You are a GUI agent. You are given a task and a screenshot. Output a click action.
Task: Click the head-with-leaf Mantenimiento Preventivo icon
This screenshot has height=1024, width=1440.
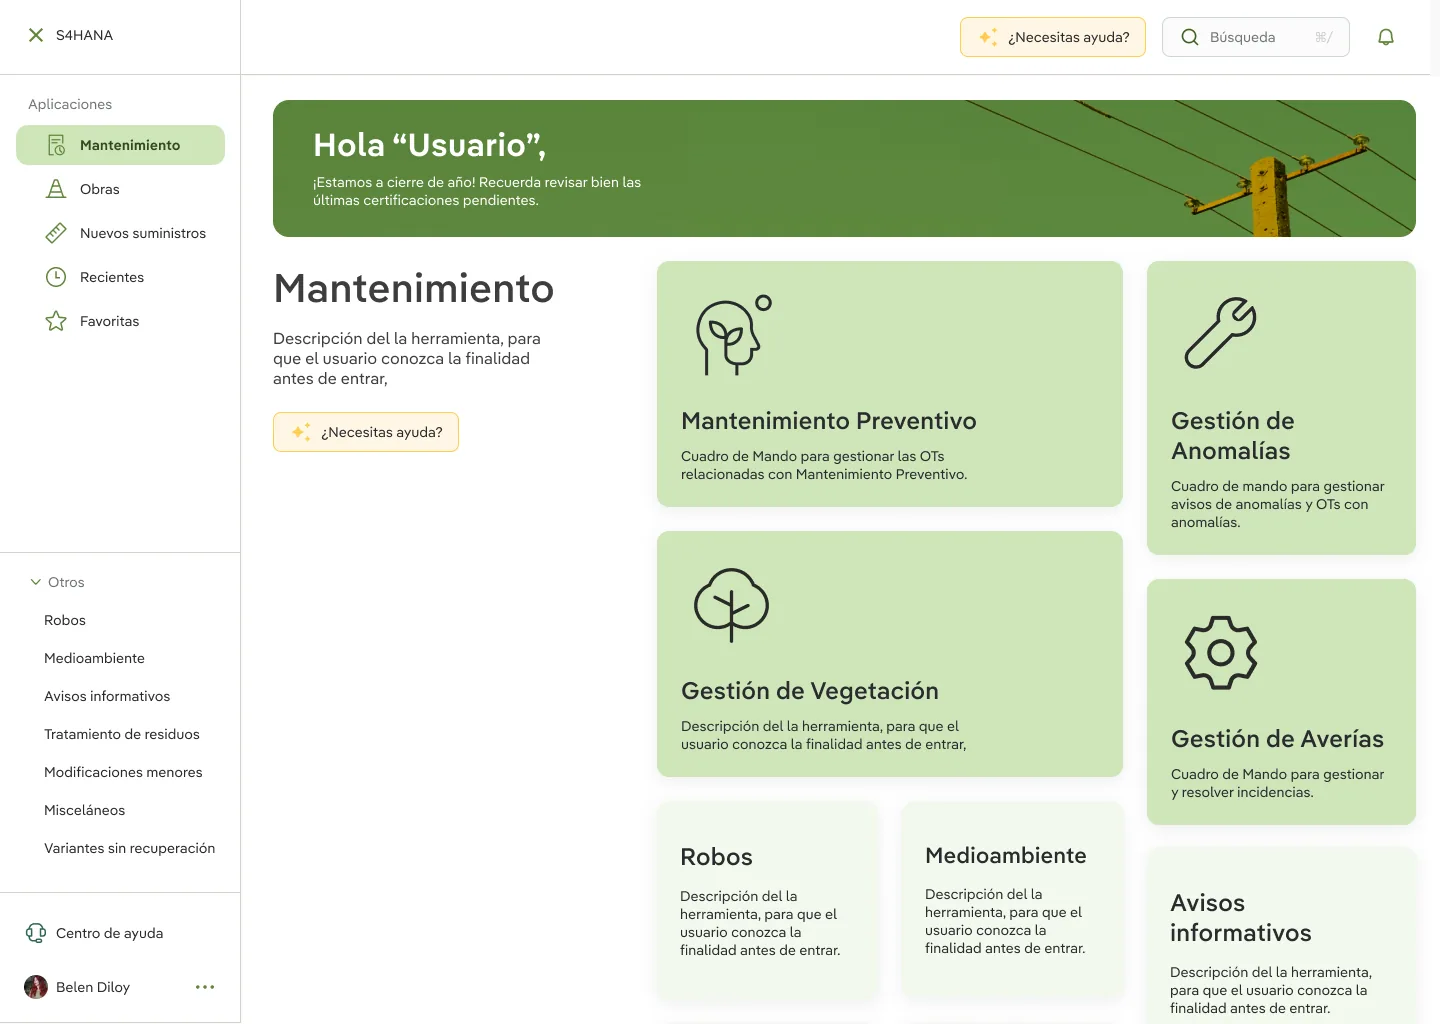734,335
